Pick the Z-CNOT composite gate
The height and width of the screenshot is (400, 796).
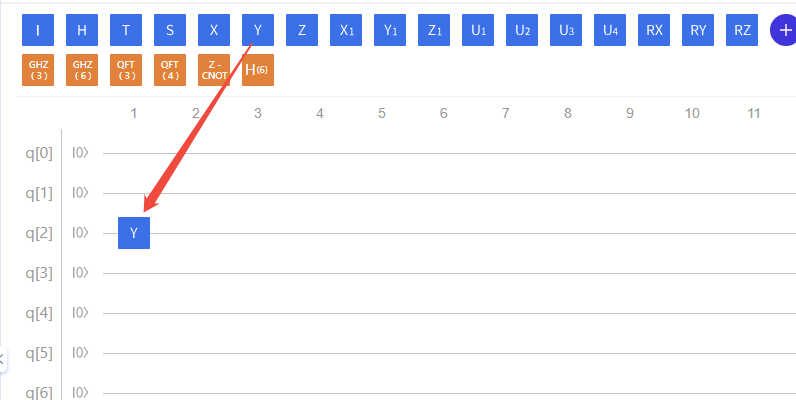click(x=214, y=70)
